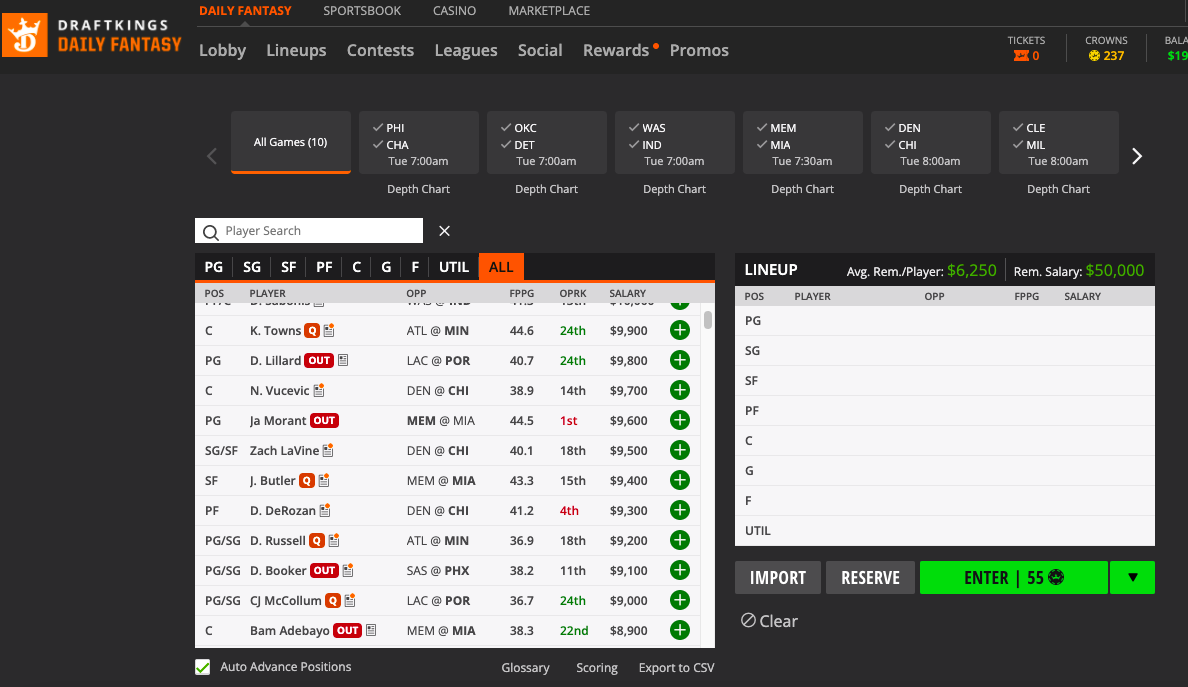
Task: Open the news icon next to Zach LaVine
Action: [327, 451]
